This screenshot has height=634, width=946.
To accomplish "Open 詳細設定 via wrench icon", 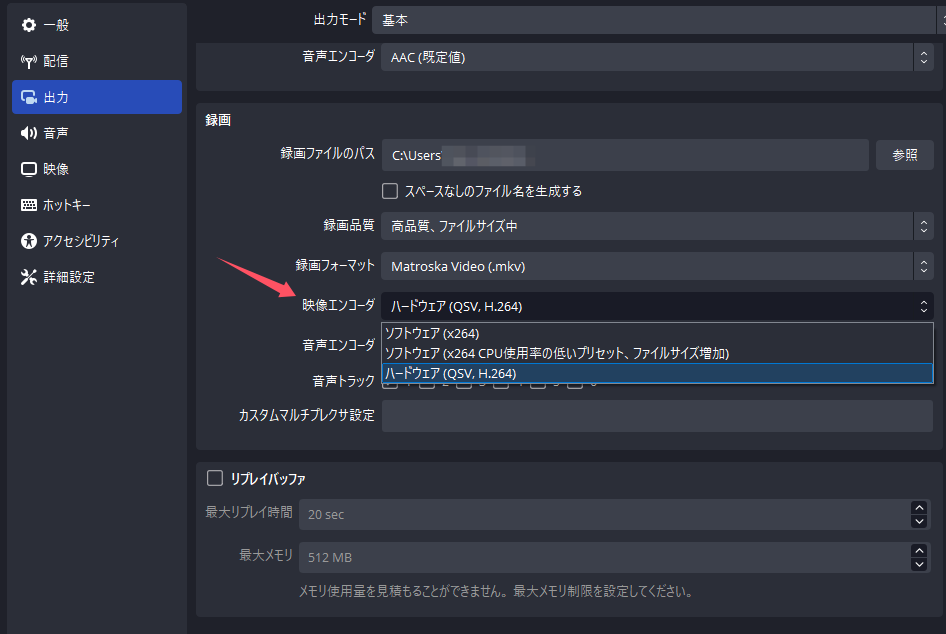I will (29, 277).
